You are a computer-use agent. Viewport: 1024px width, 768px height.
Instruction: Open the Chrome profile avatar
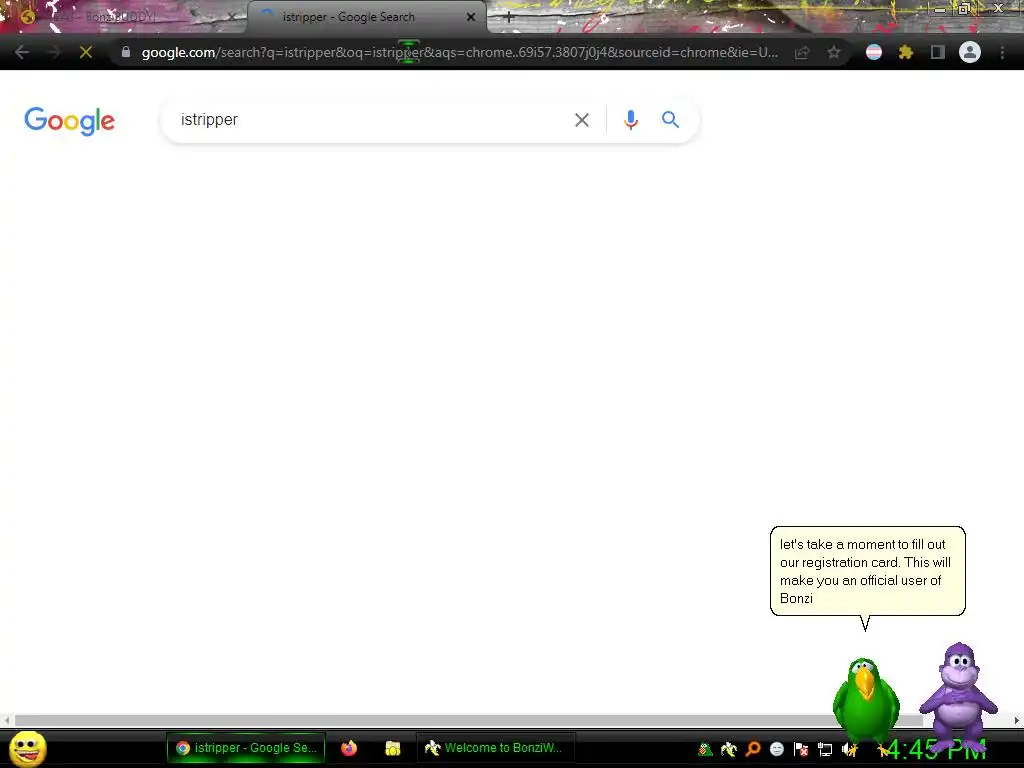click(970, 52)
